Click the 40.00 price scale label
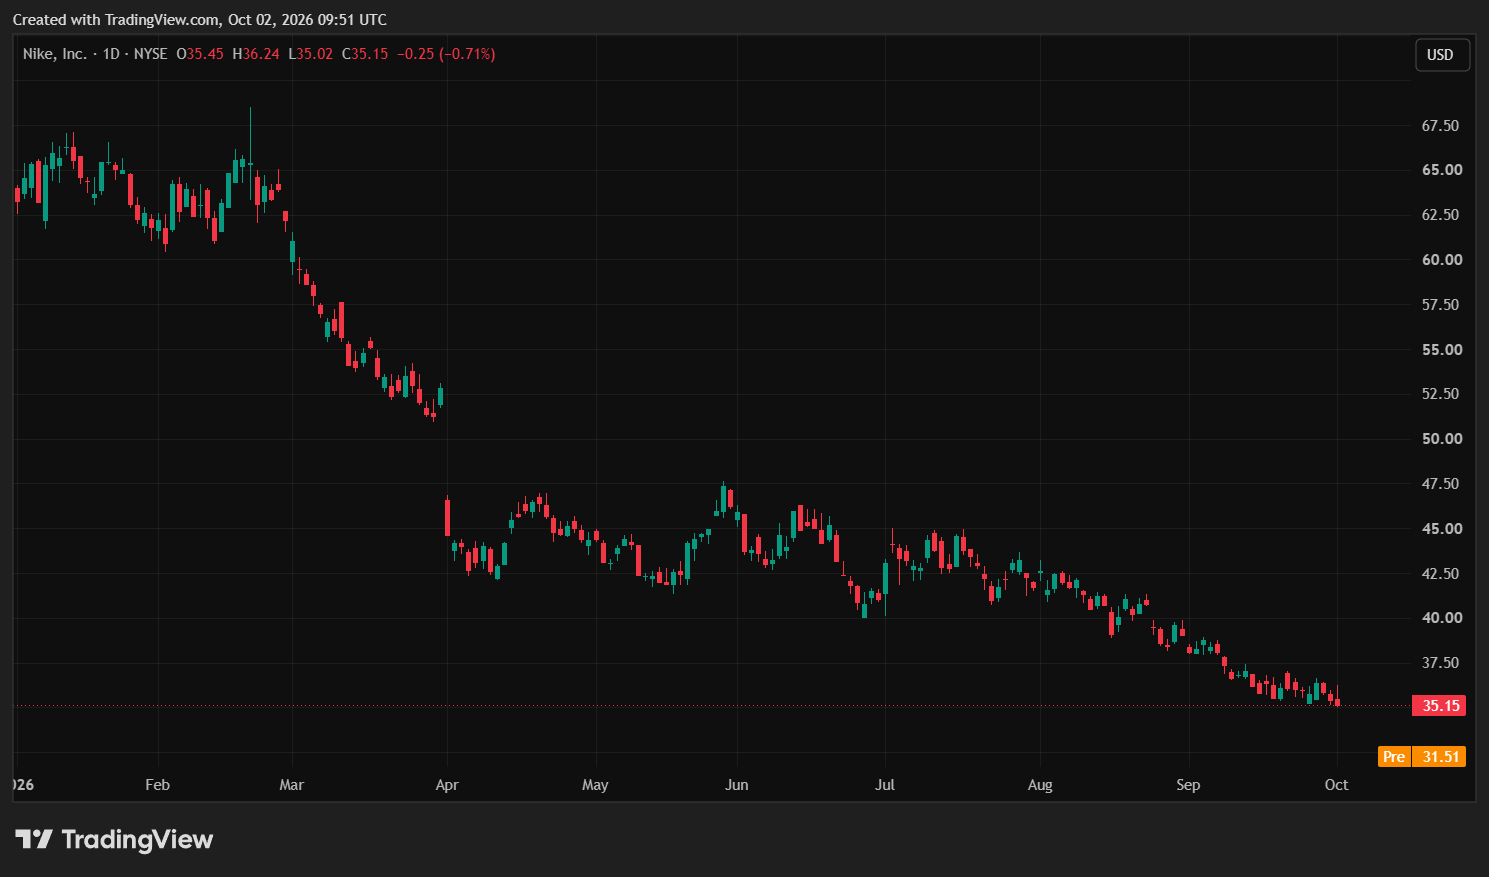 coord(1442,618)
